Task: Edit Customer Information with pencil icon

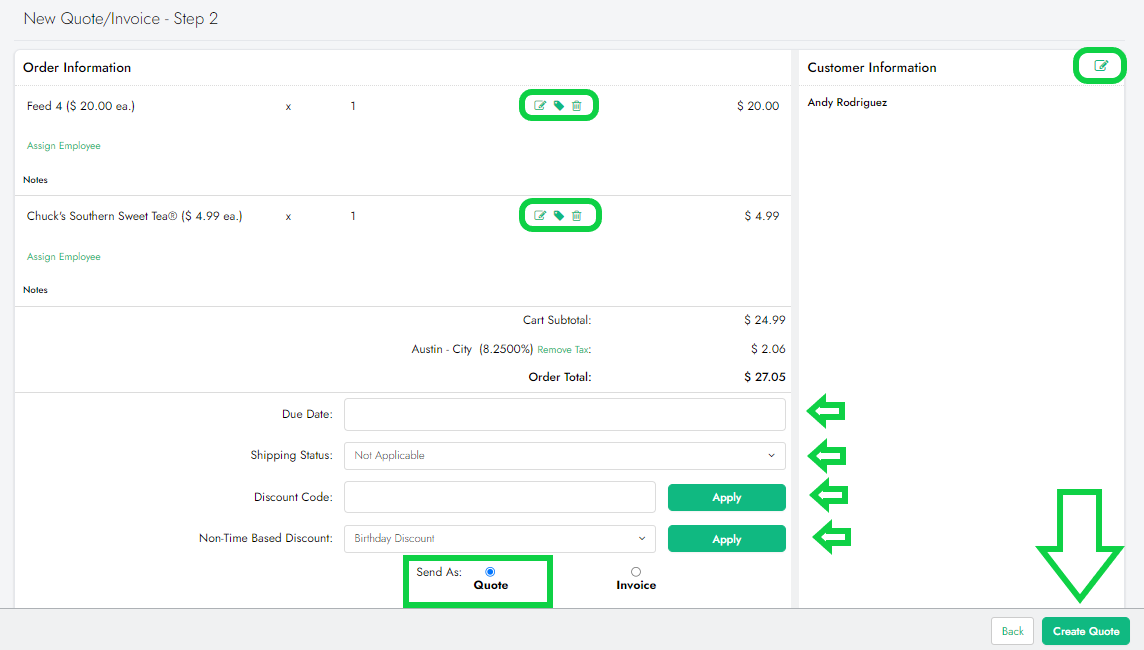Action: 1101,66
